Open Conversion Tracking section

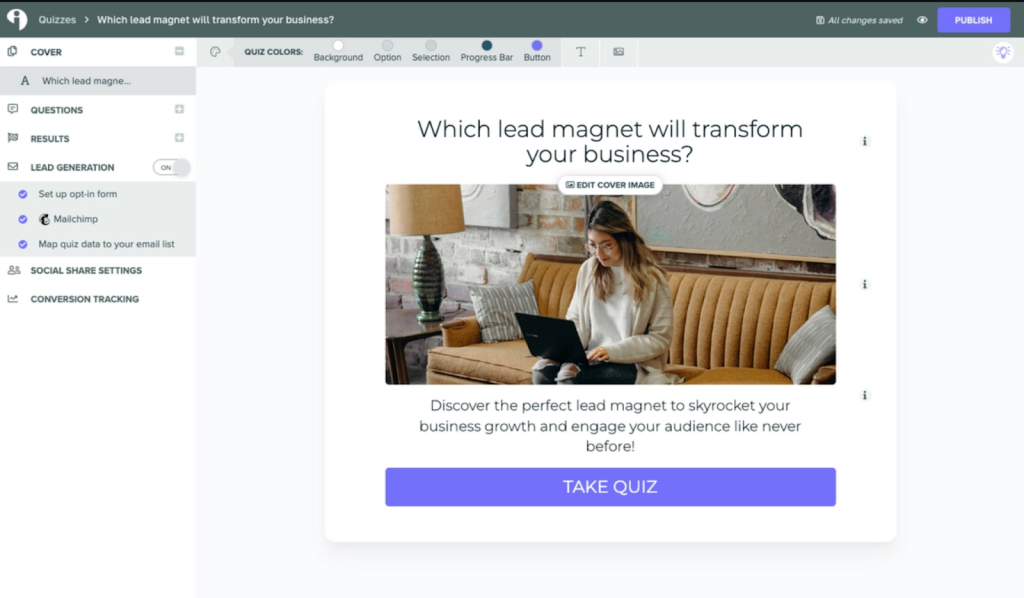point(84,299)
